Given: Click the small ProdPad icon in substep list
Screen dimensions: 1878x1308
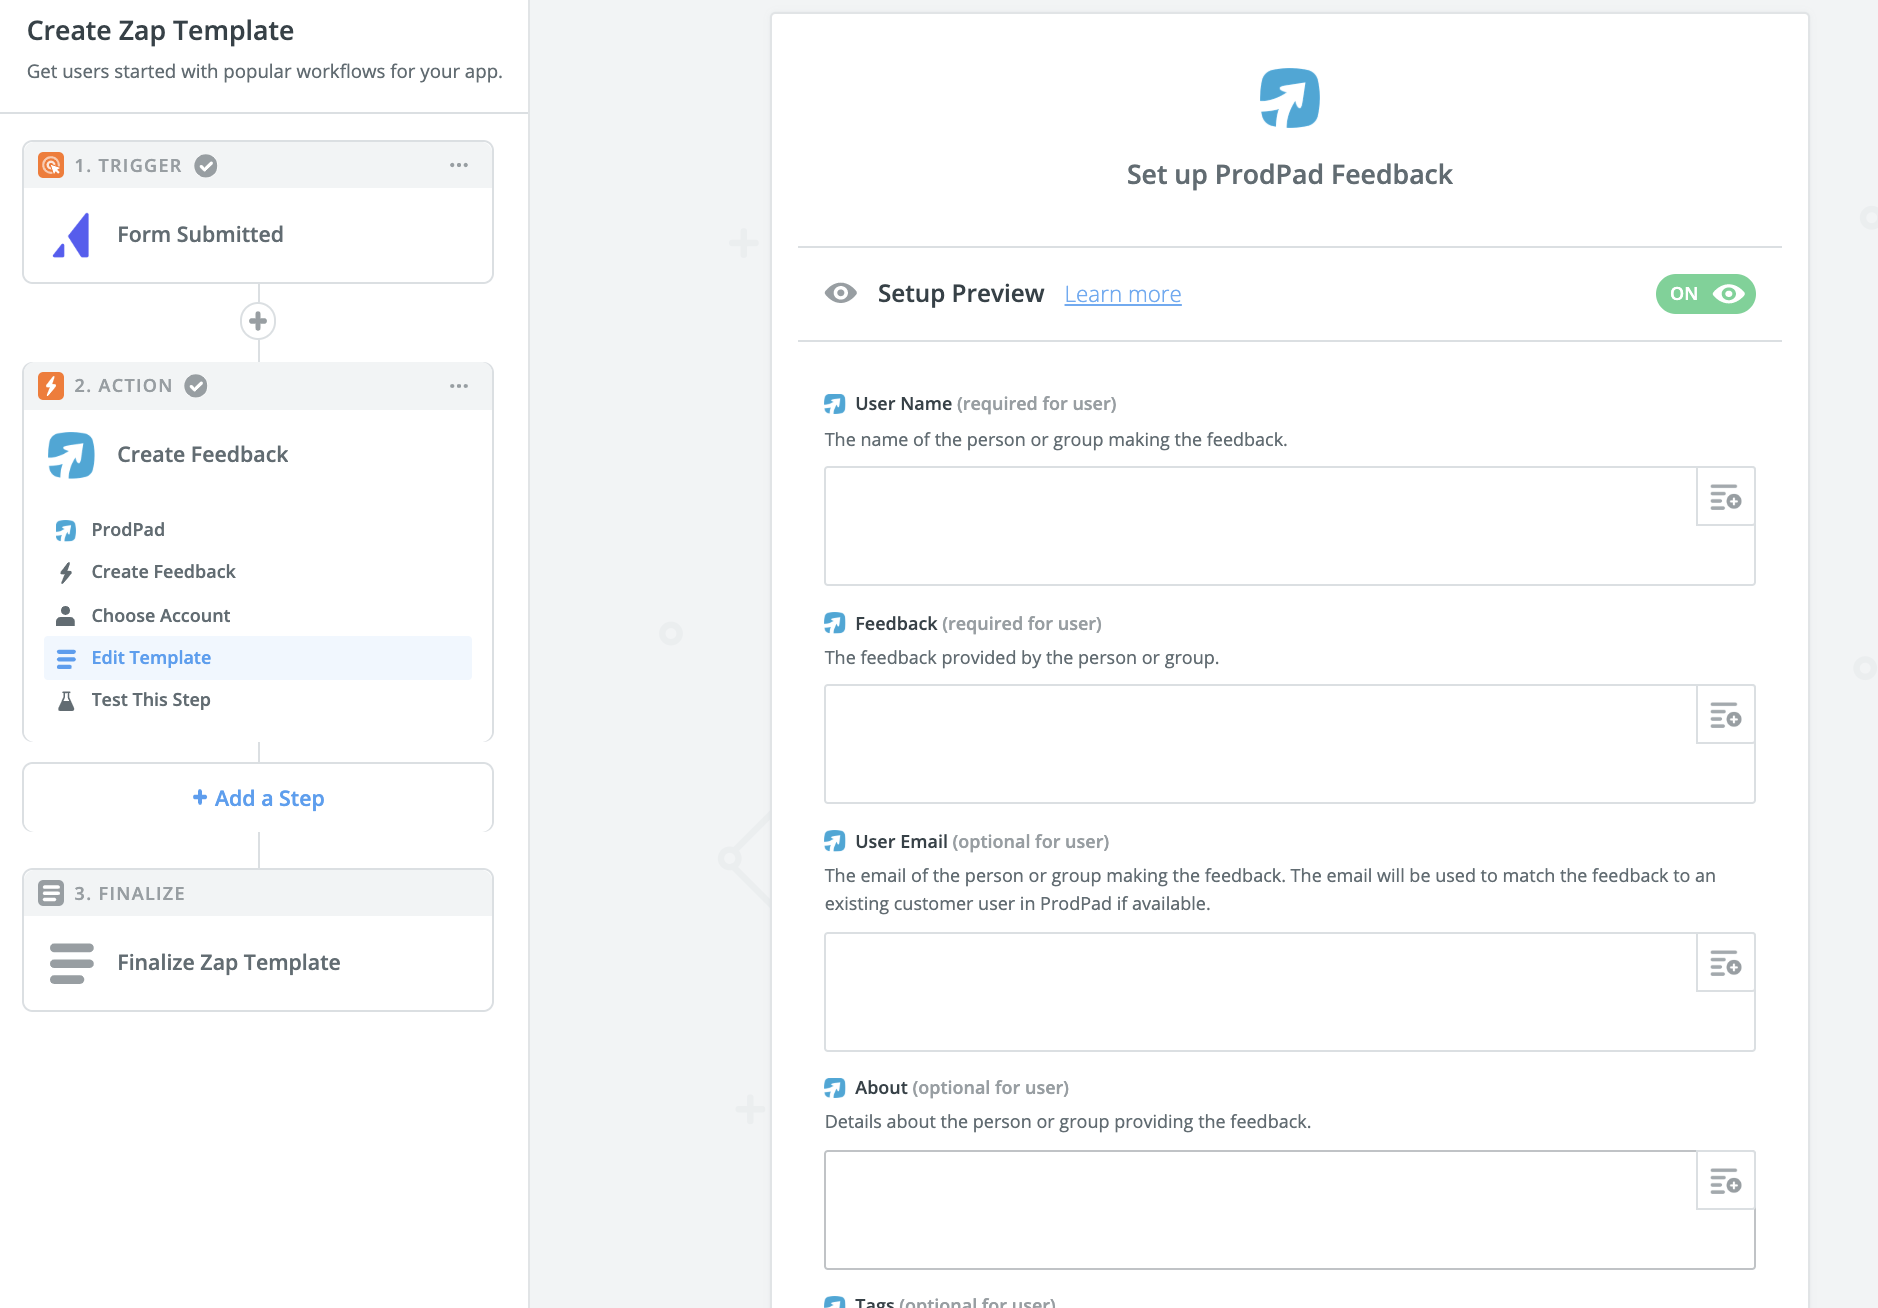Looking at the screenshot, I should 66,530.
